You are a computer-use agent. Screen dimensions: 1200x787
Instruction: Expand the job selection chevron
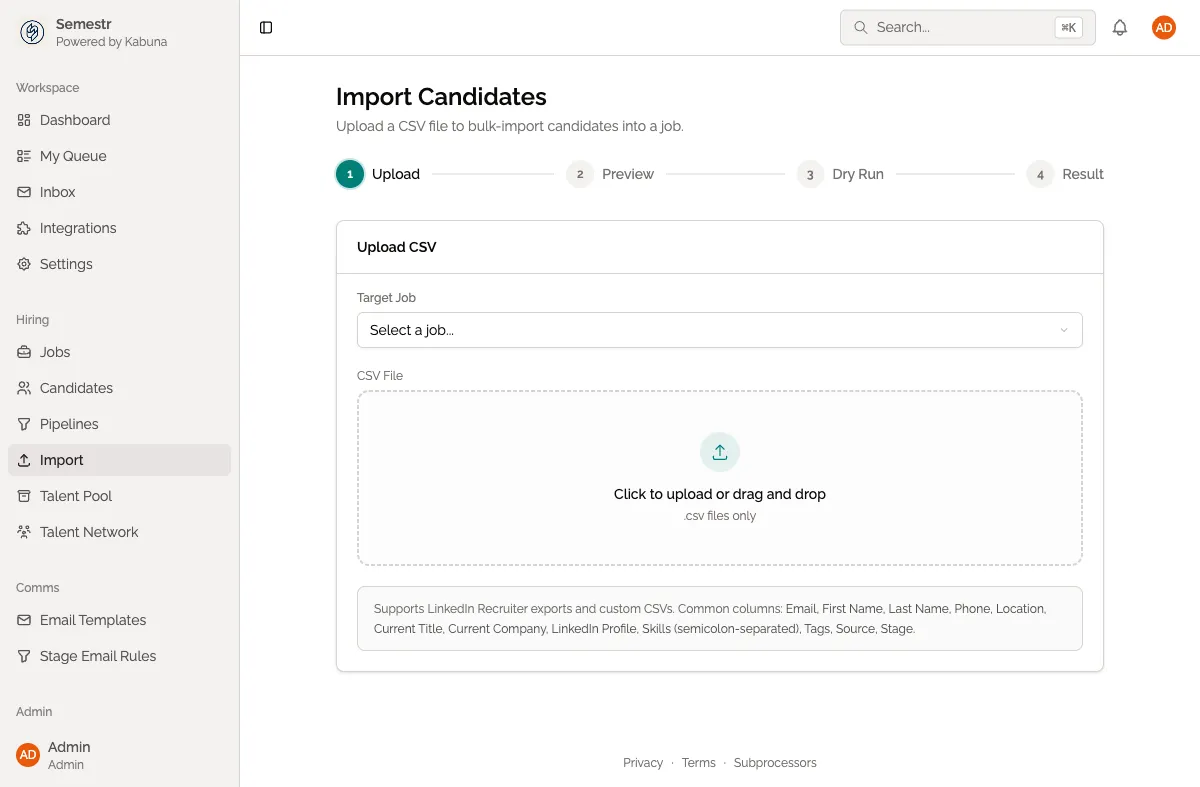(x=1062, y=330)
